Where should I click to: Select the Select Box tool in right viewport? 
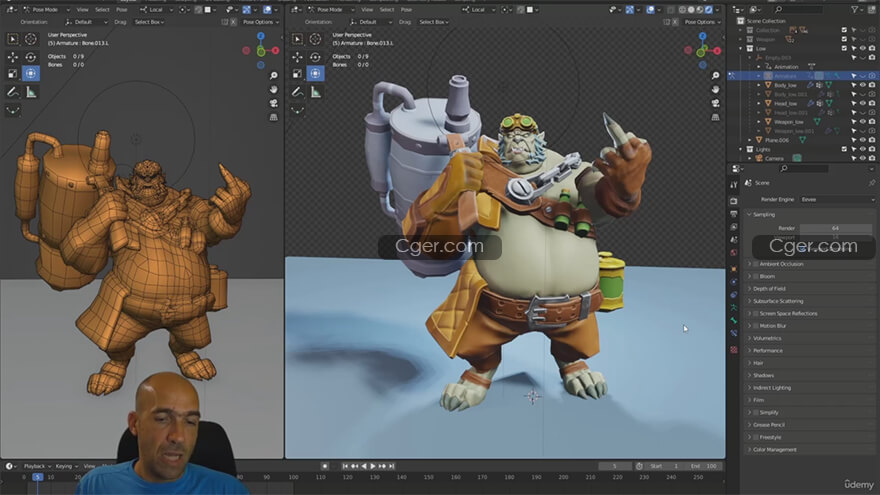point(297,39)
